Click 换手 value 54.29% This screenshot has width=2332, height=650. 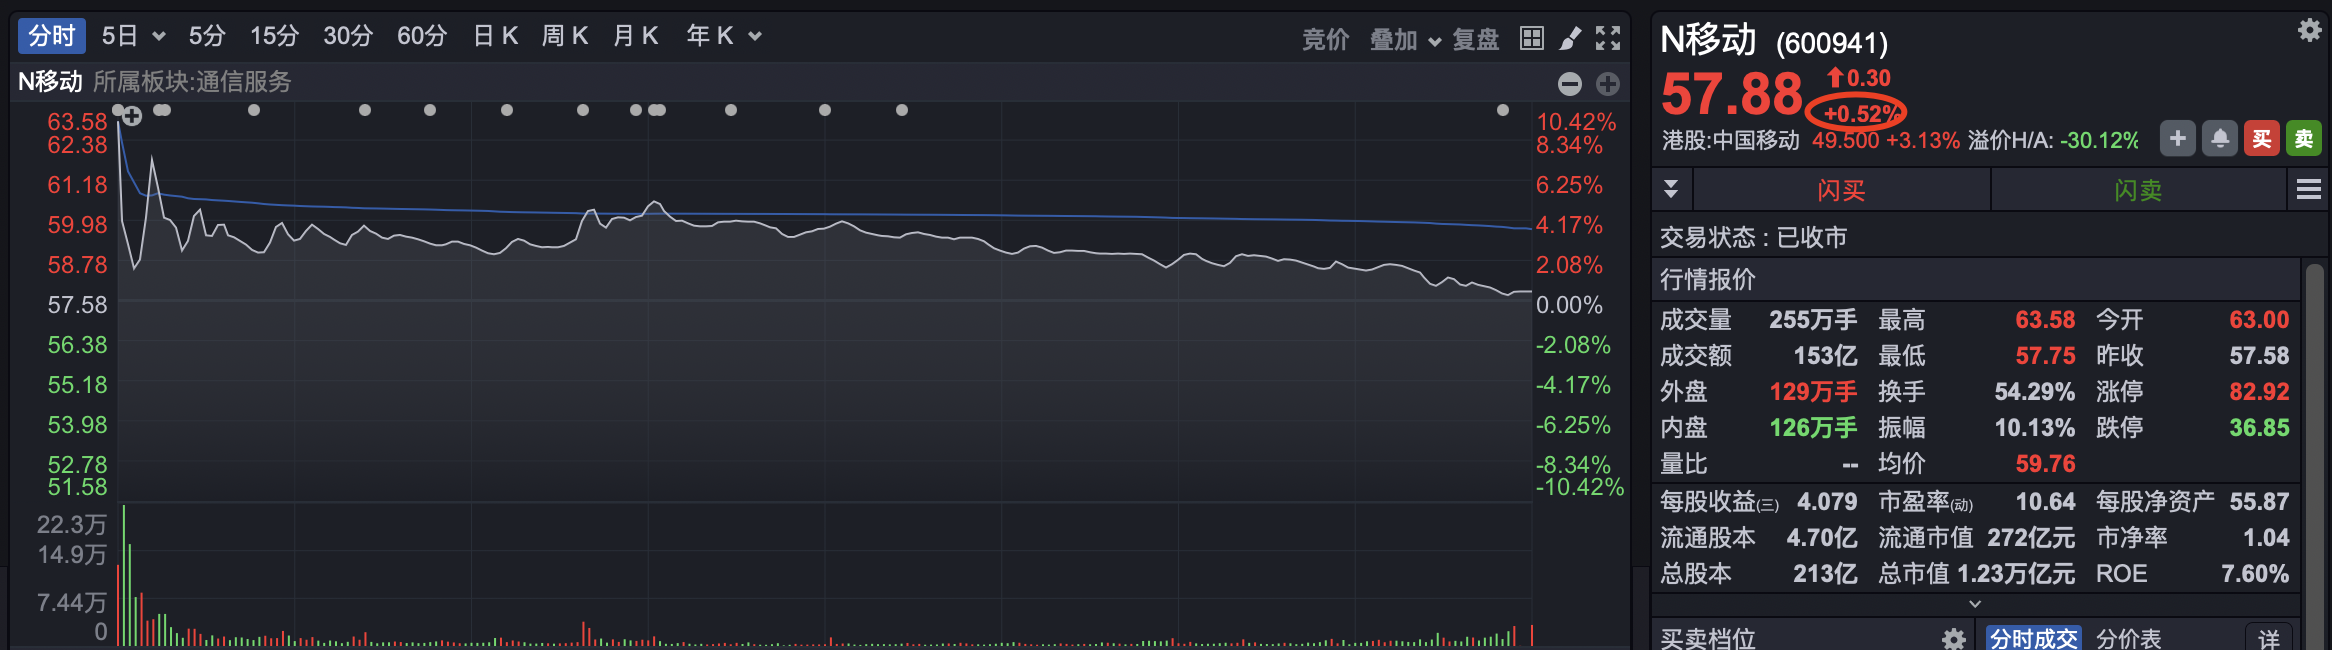pos(2034,392)
